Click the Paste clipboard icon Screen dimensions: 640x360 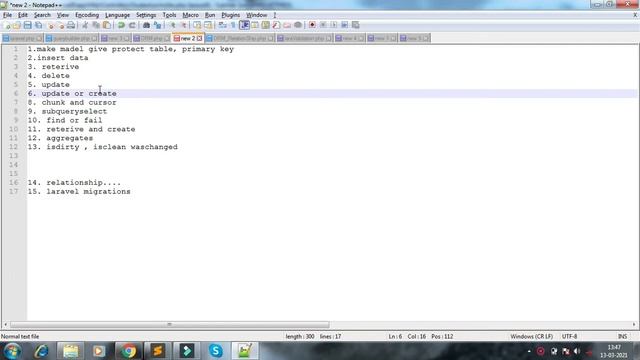tap(107, 25)
